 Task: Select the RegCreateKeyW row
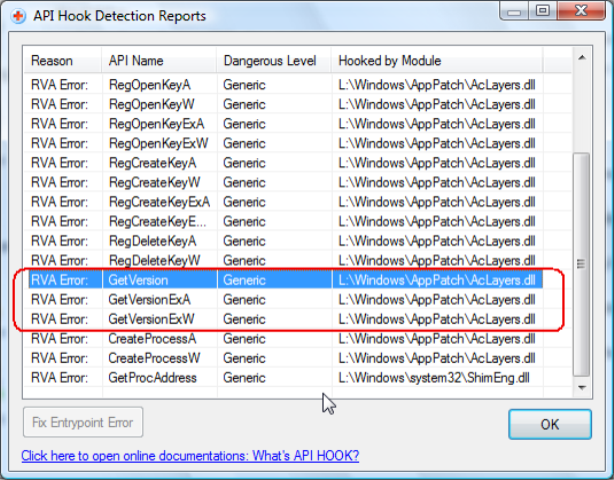tap(284, 182)
